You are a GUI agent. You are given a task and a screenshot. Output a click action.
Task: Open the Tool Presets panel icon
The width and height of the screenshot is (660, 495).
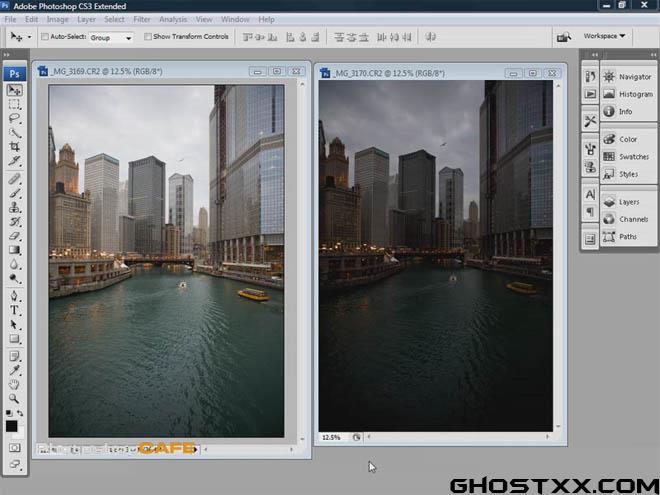tap(590, 121)
